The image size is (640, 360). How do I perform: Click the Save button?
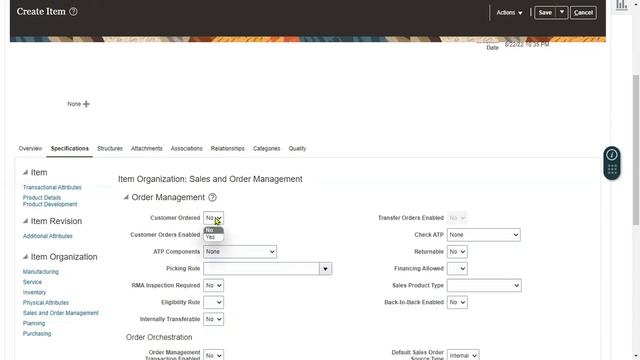pyautogui.click(x=545, y=13)
